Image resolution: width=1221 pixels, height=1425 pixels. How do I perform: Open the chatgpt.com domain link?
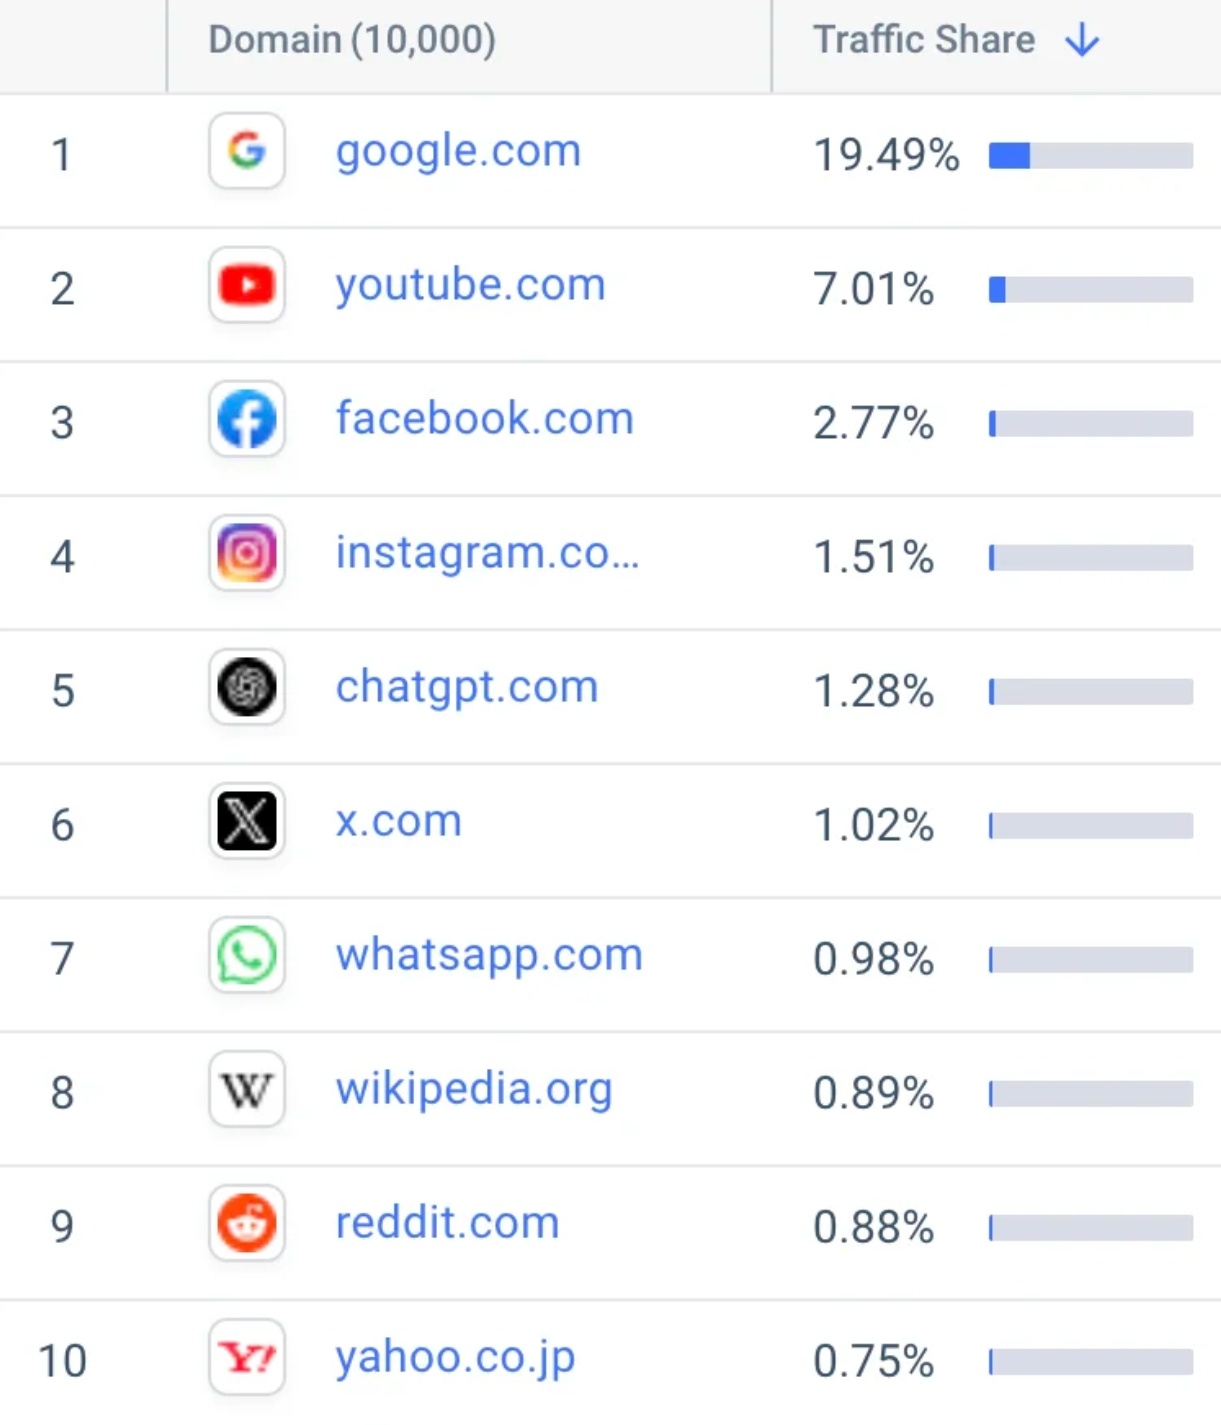tap(467, 688)
